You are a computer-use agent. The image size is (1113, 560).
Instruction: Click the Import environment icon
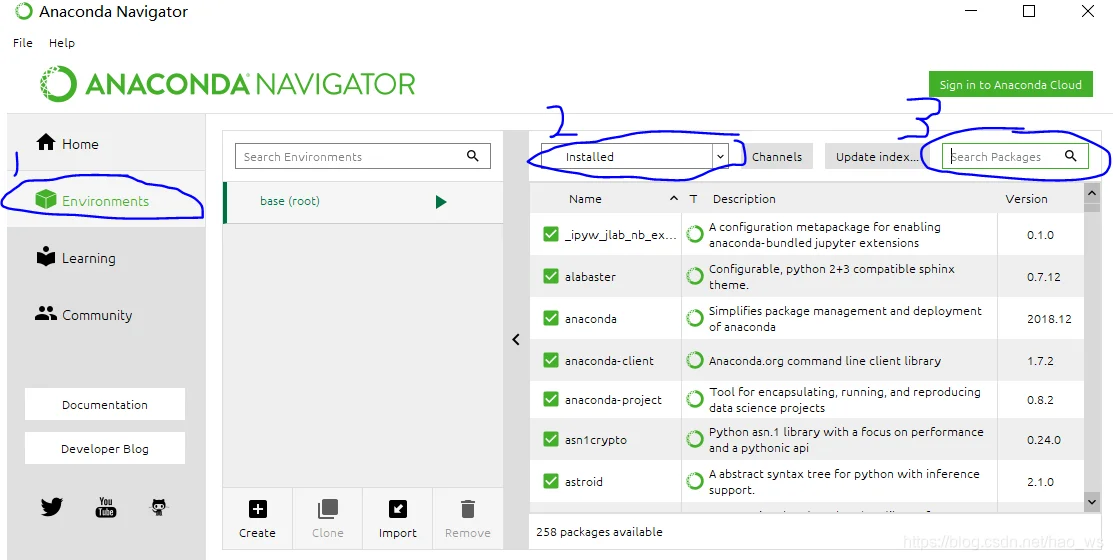[x=398, y=509]
